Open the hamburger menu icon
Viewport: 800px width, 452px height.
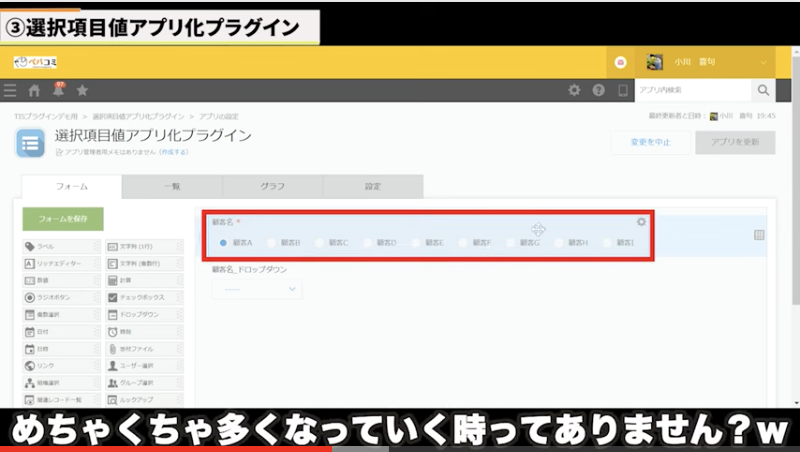pyautogui.click(x=10, y=90)
